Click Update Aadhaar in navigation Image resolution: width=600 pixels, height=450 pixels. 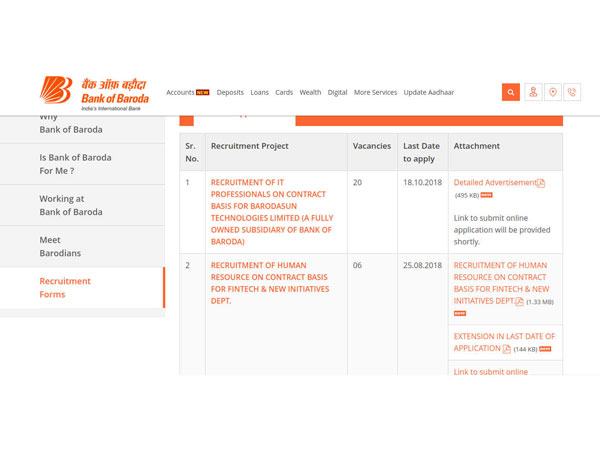(429, 92)
